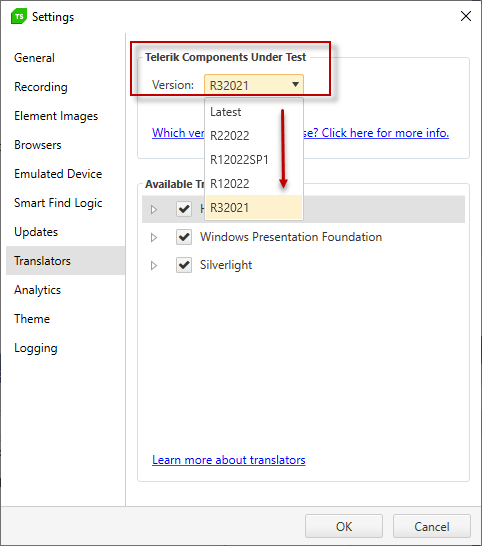The height and width of the screenshot is (546, 482).
Task: Expand the Windows Presentation Foundation tree node
Action: point(154,237)
